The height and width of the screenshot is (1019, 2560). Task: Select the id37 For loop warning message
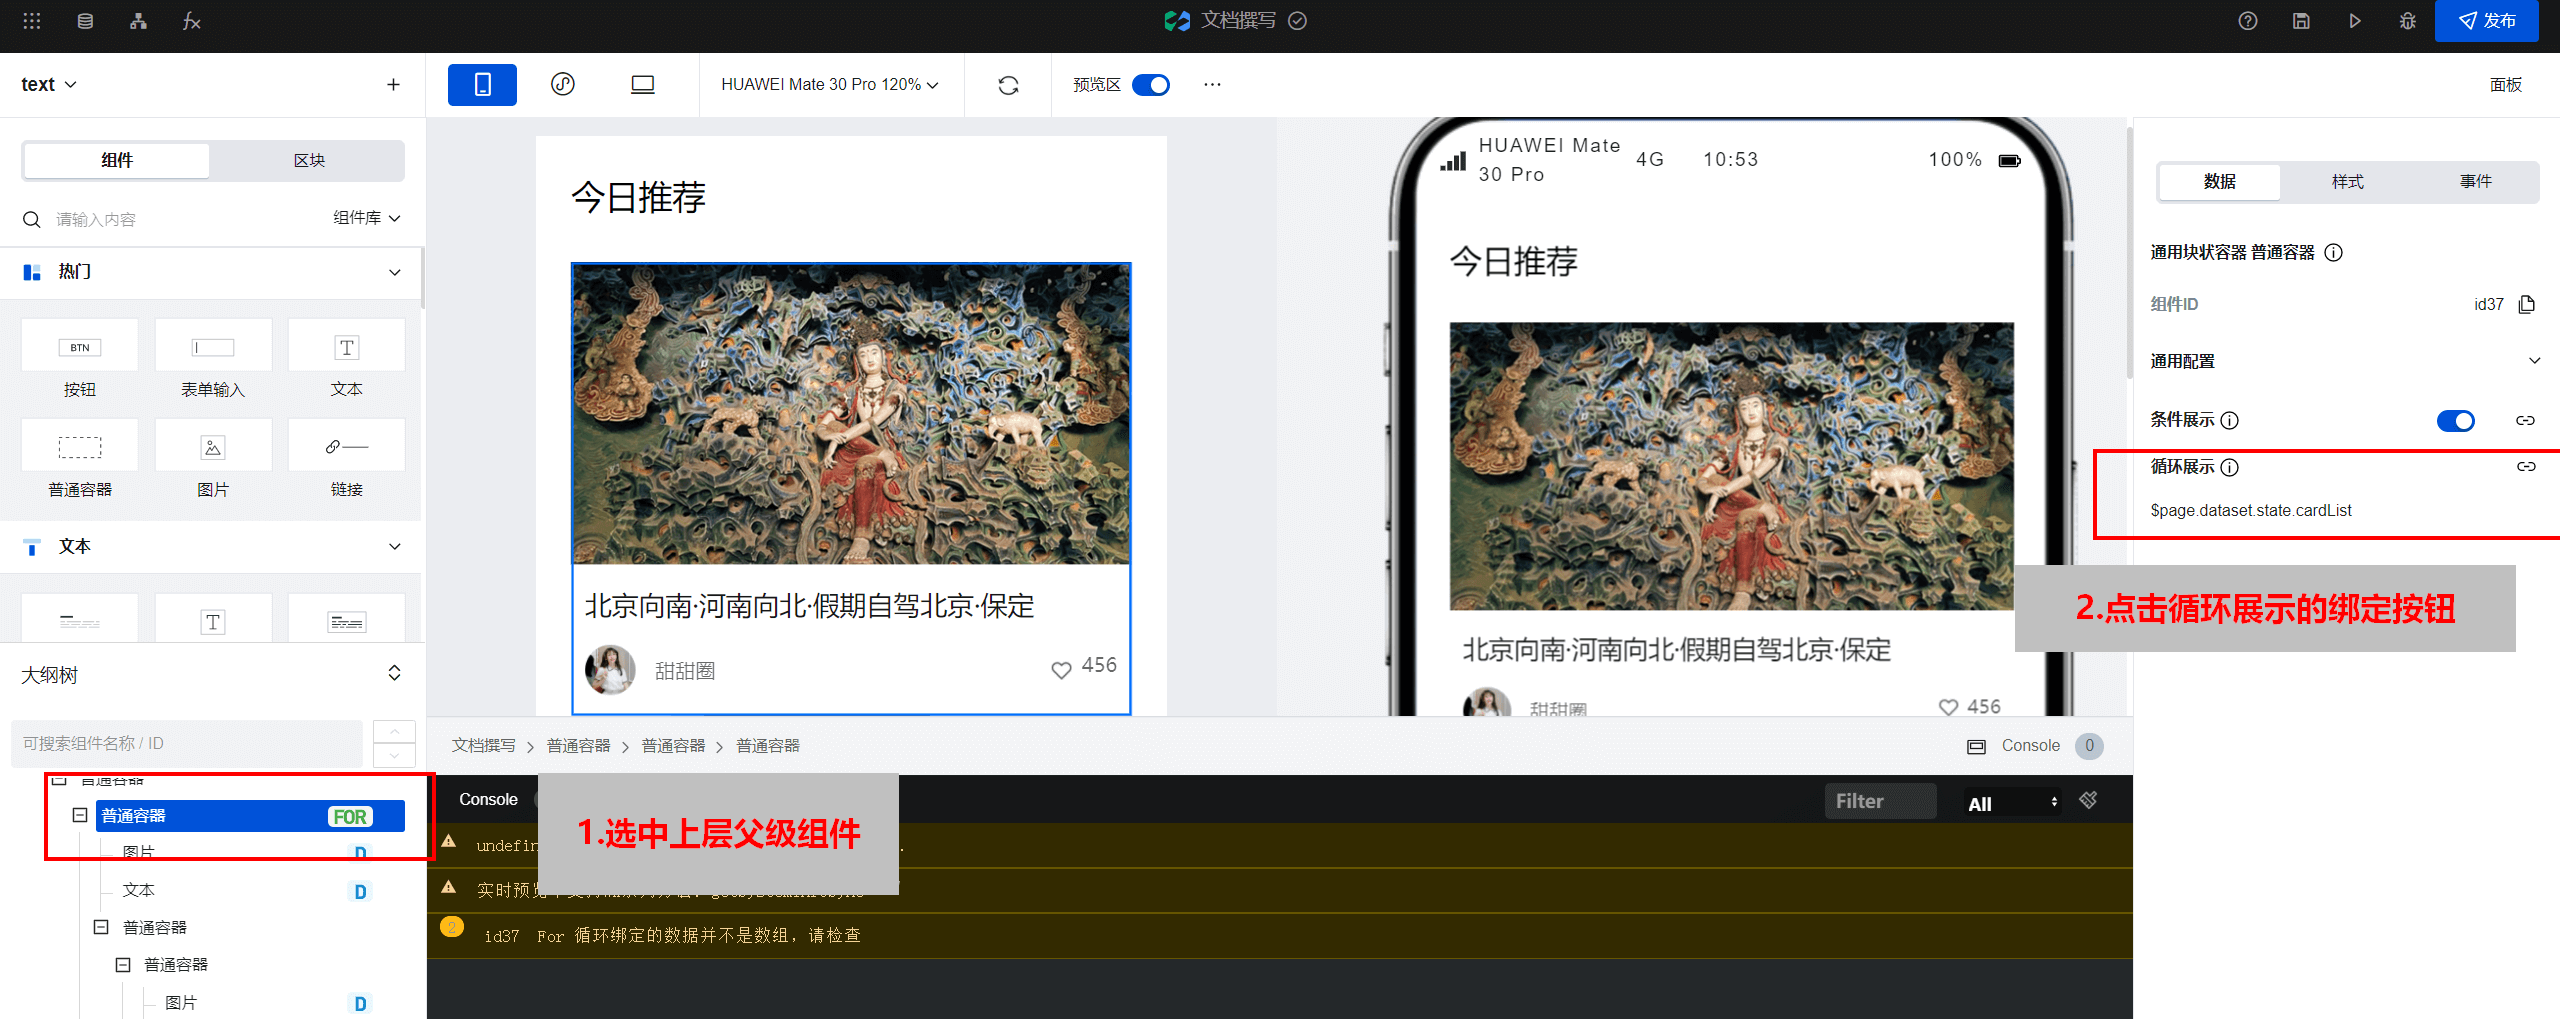click(x=673, y=936)
